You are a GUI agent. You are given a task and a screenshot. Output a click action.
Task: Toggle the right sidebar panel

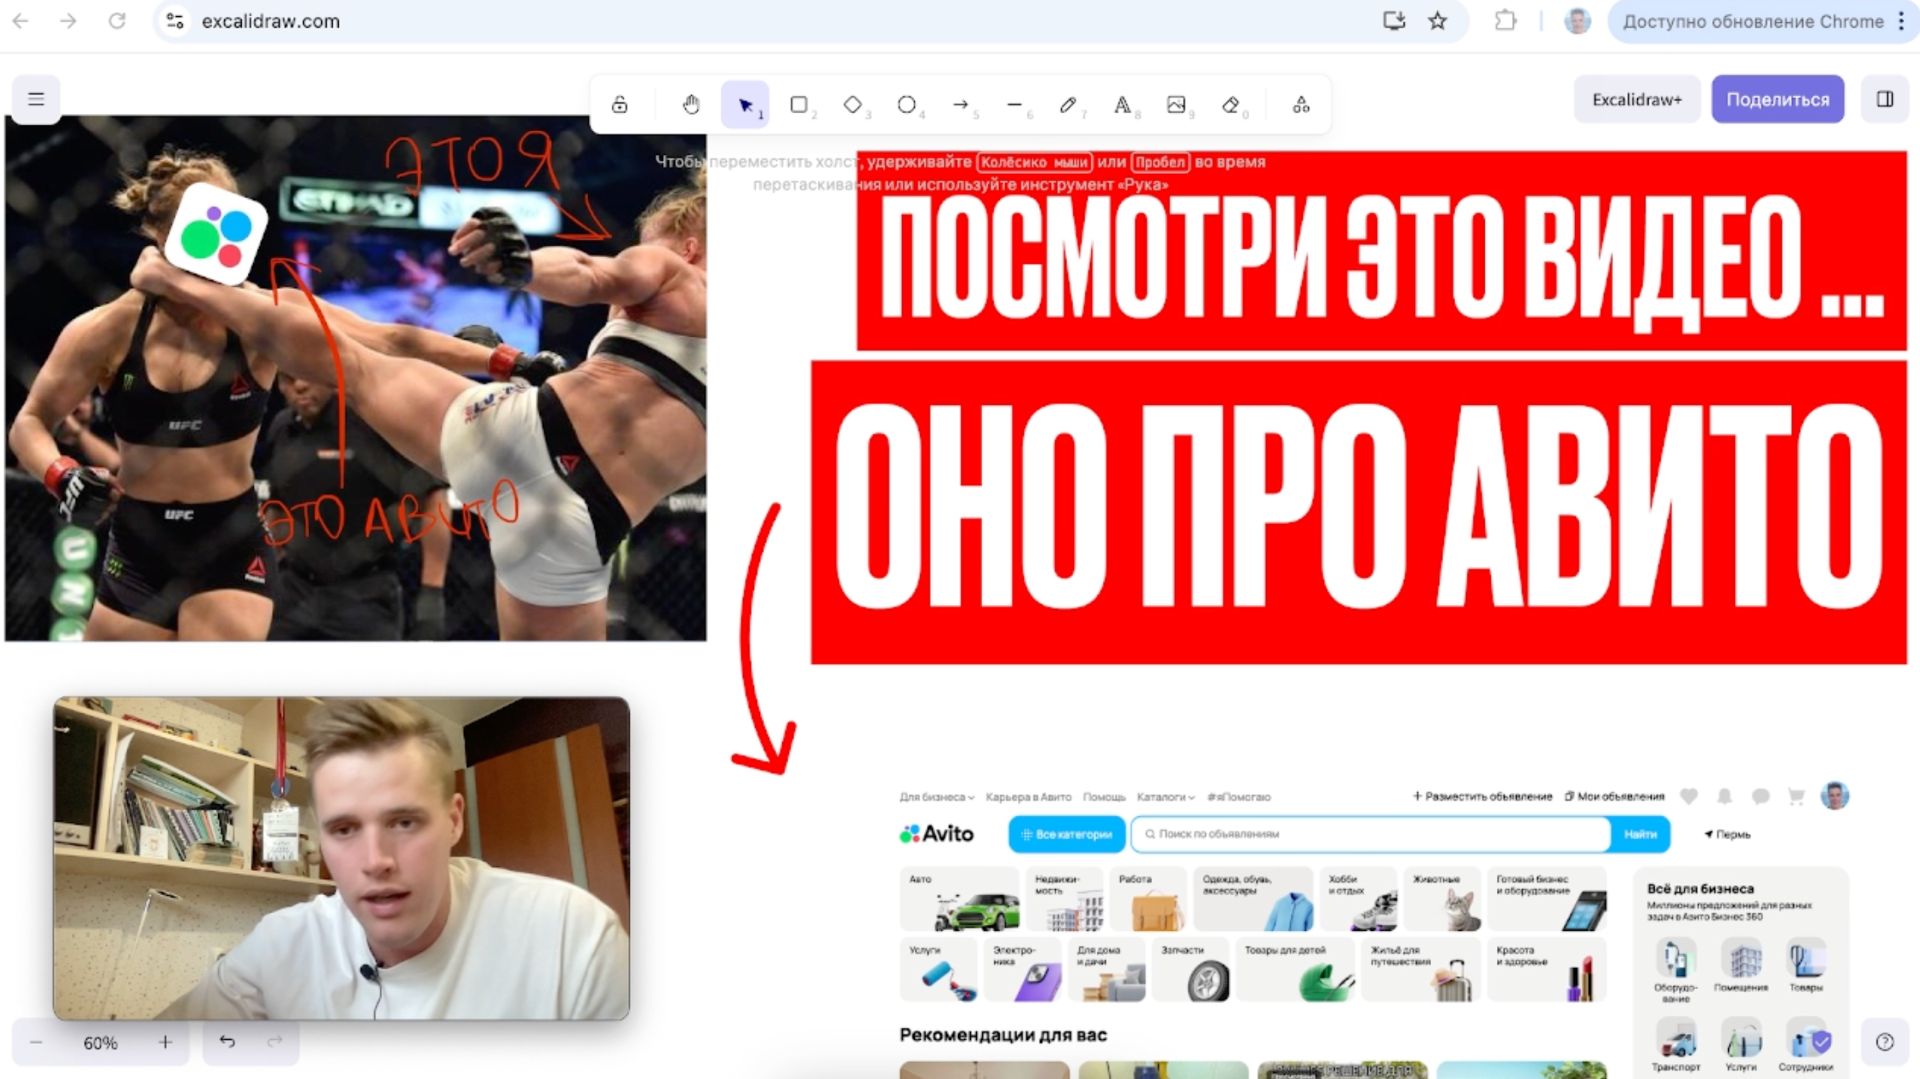tap(1885, 99)
